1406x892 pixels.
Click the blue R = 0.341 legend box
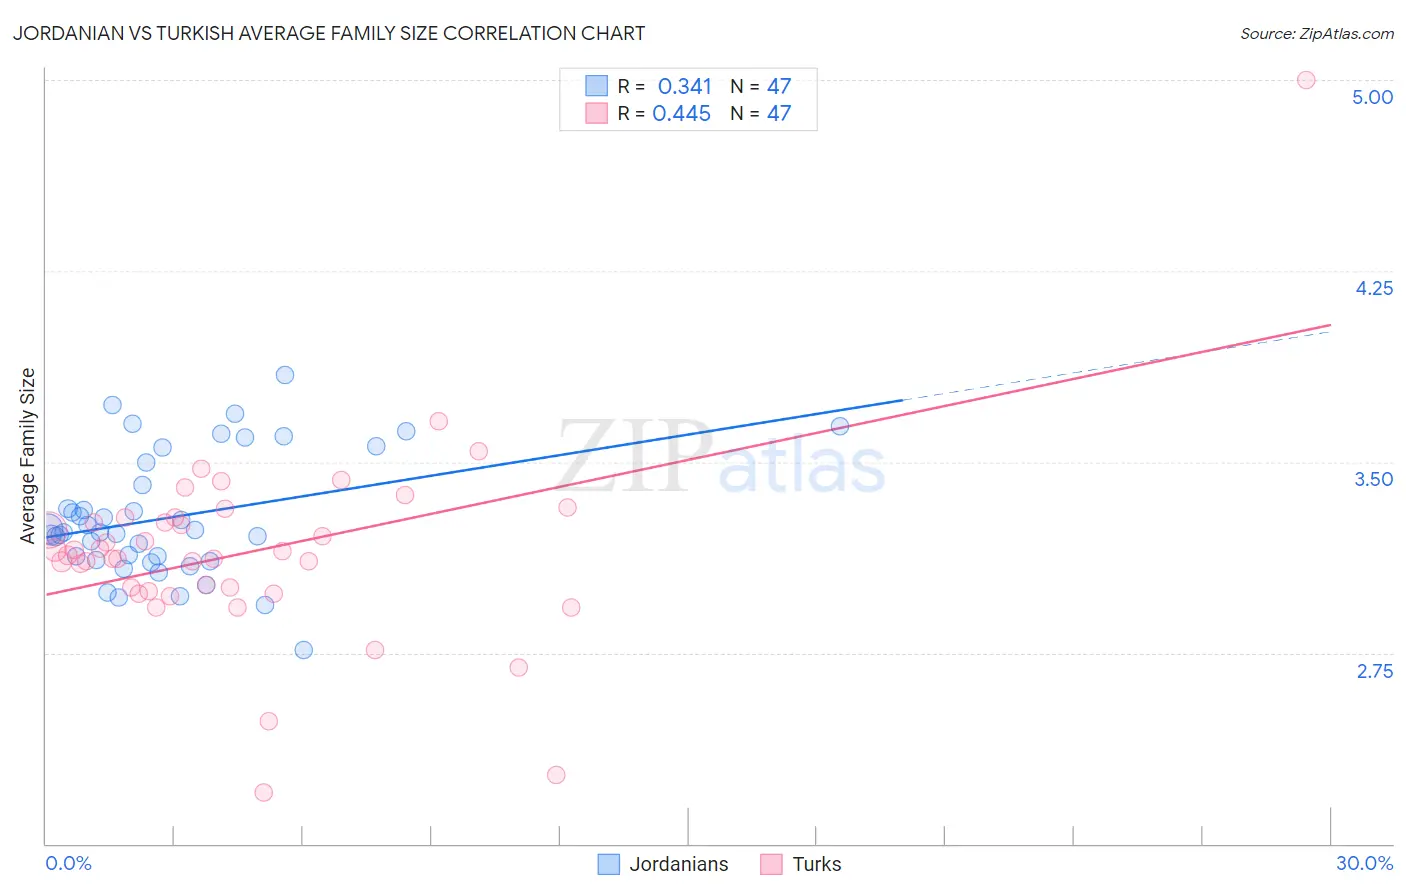coord(596,86)
